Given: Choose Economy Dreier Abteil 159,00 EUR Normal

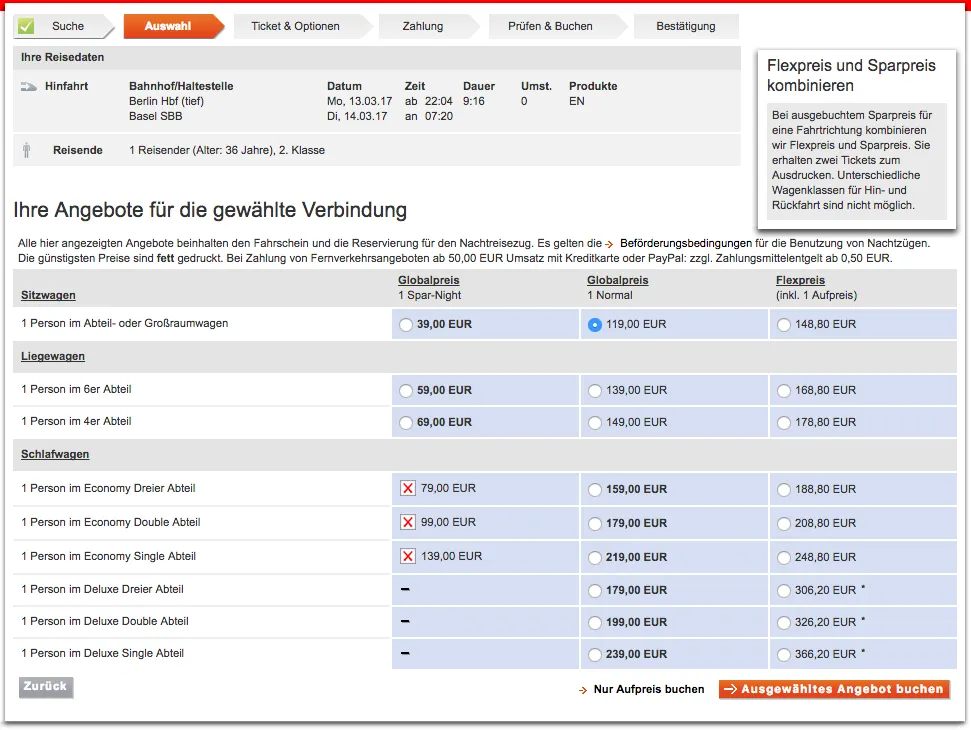Looking at the screenshot, I should pos(595,490).
